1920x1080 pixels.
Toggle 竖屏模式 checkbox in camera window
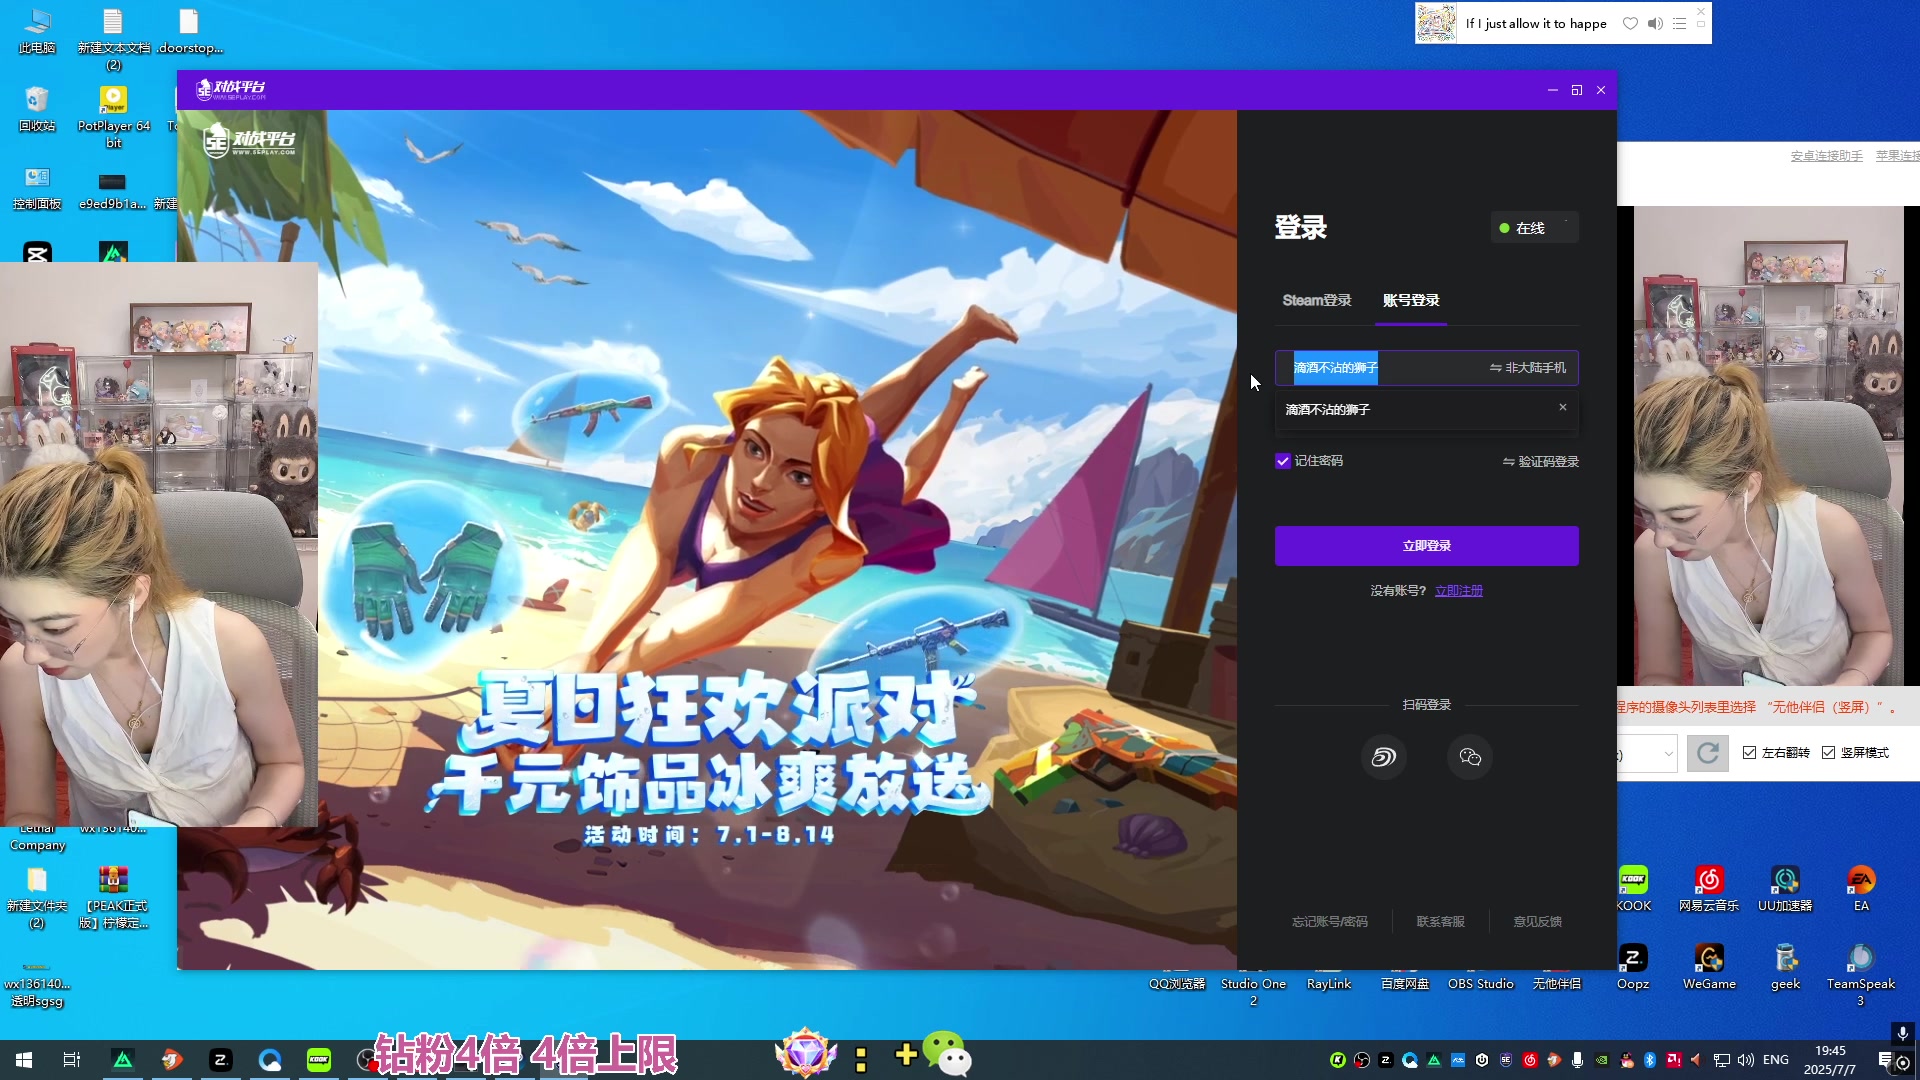pos(1828,753)
